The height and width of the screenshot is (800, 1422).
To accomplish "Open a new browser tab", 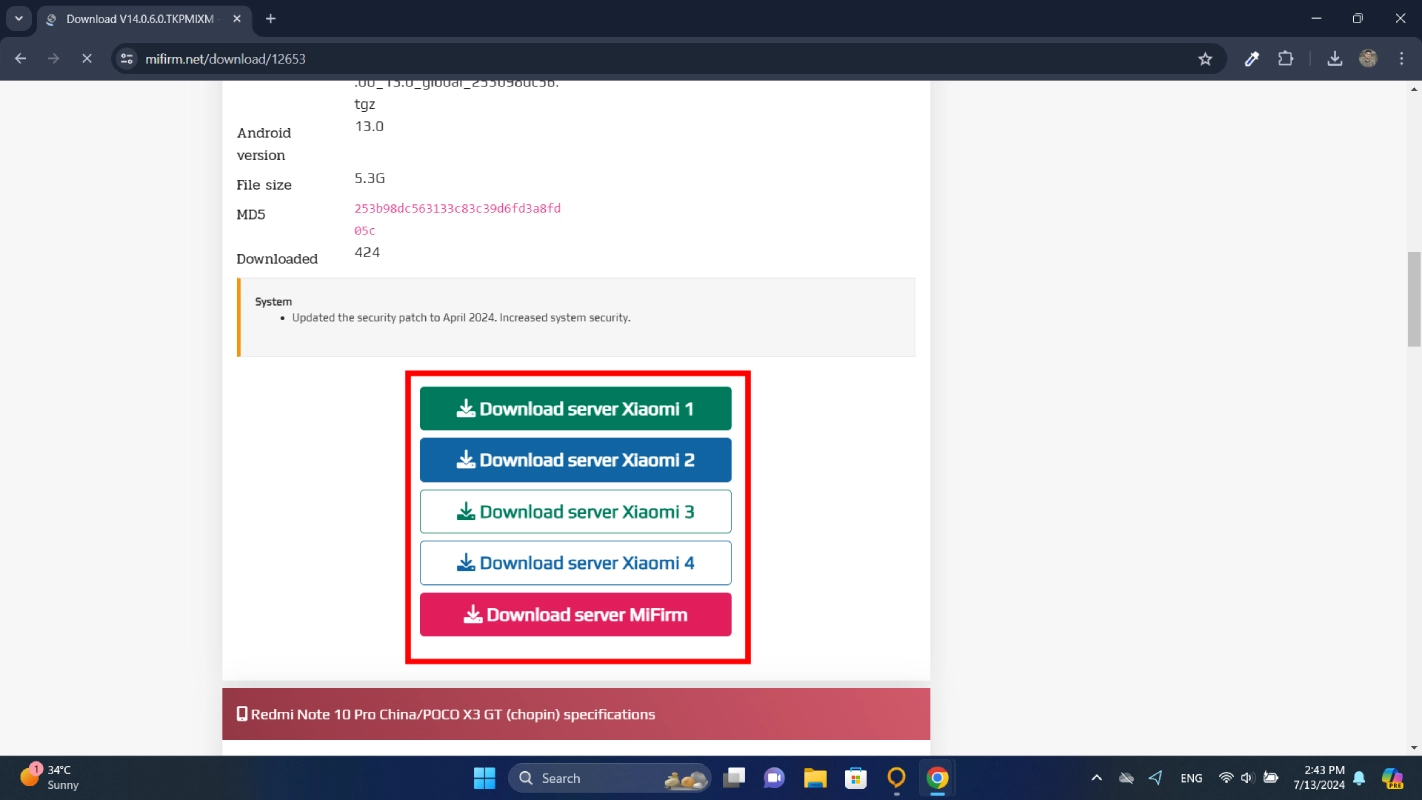I will click(270, 19).
